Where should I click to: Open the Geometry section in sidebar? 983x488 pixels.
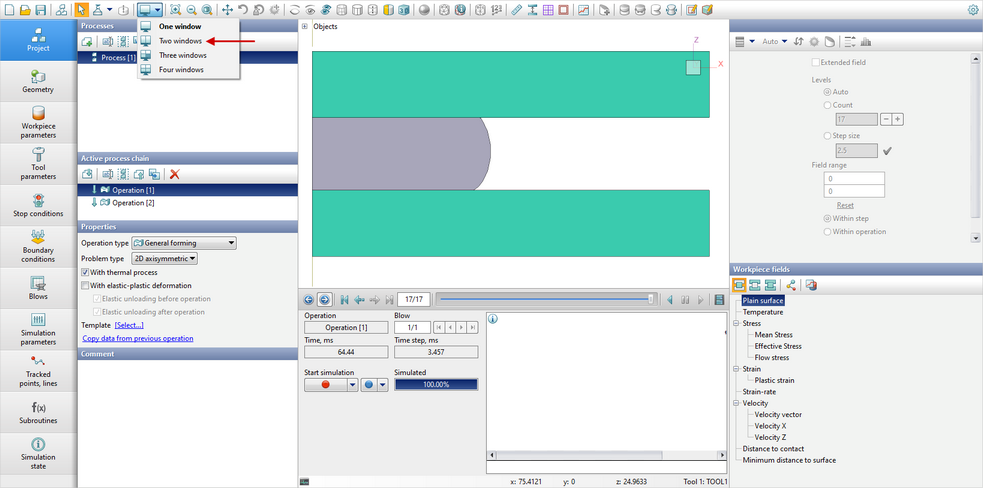point(38,82)
